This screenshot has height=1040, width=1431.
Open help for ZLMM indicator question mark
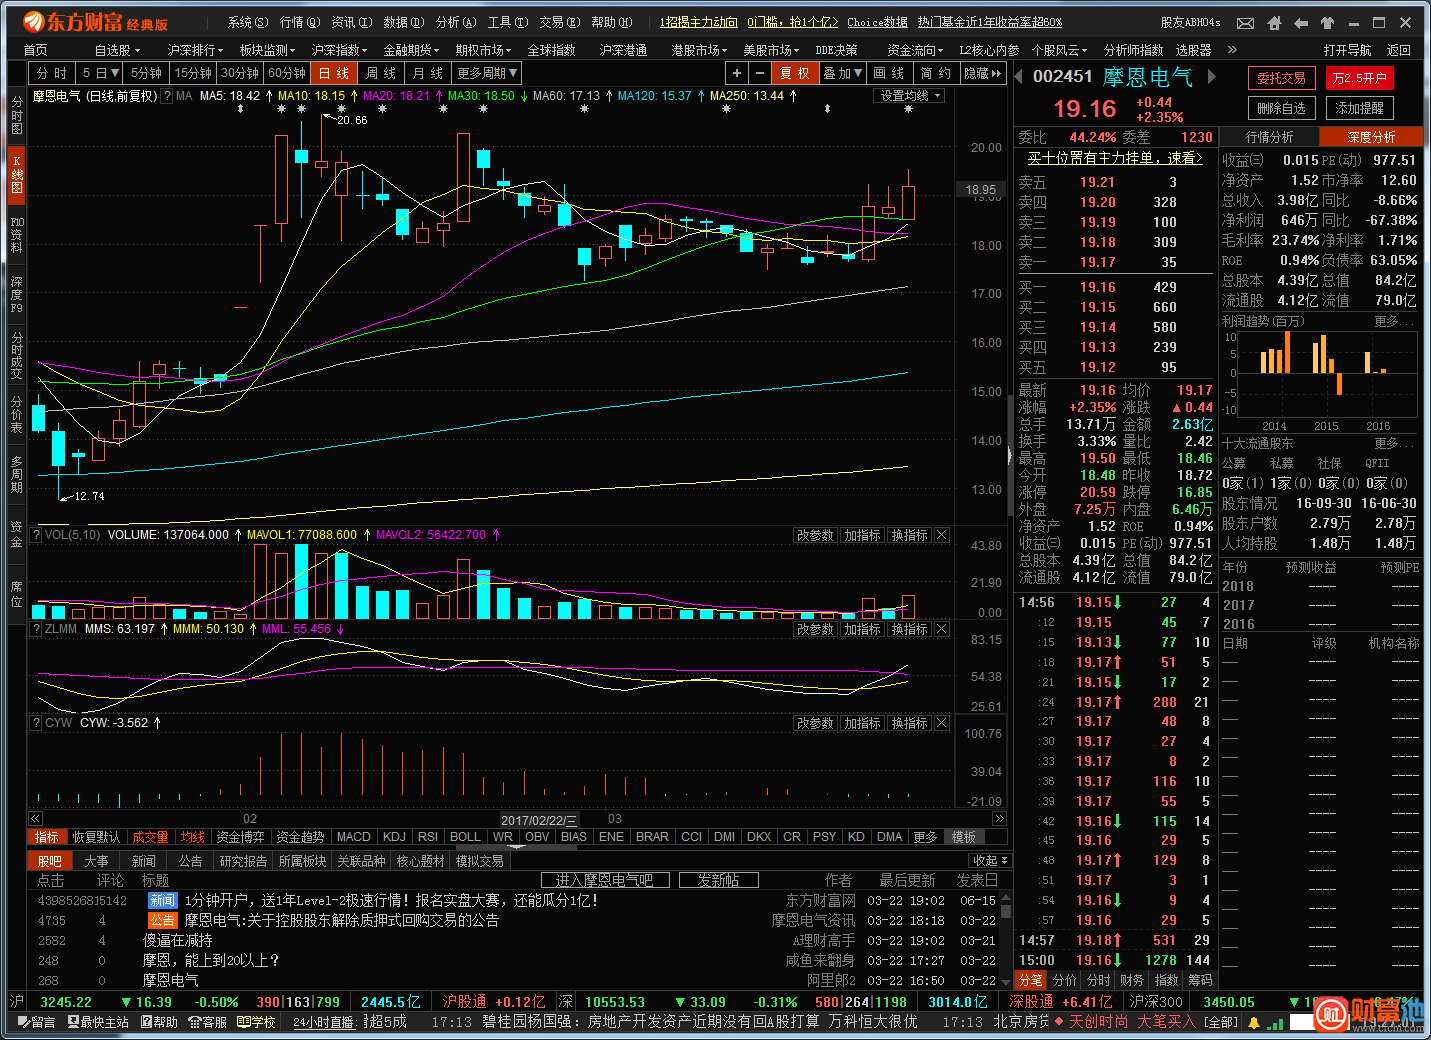point(36,629)
